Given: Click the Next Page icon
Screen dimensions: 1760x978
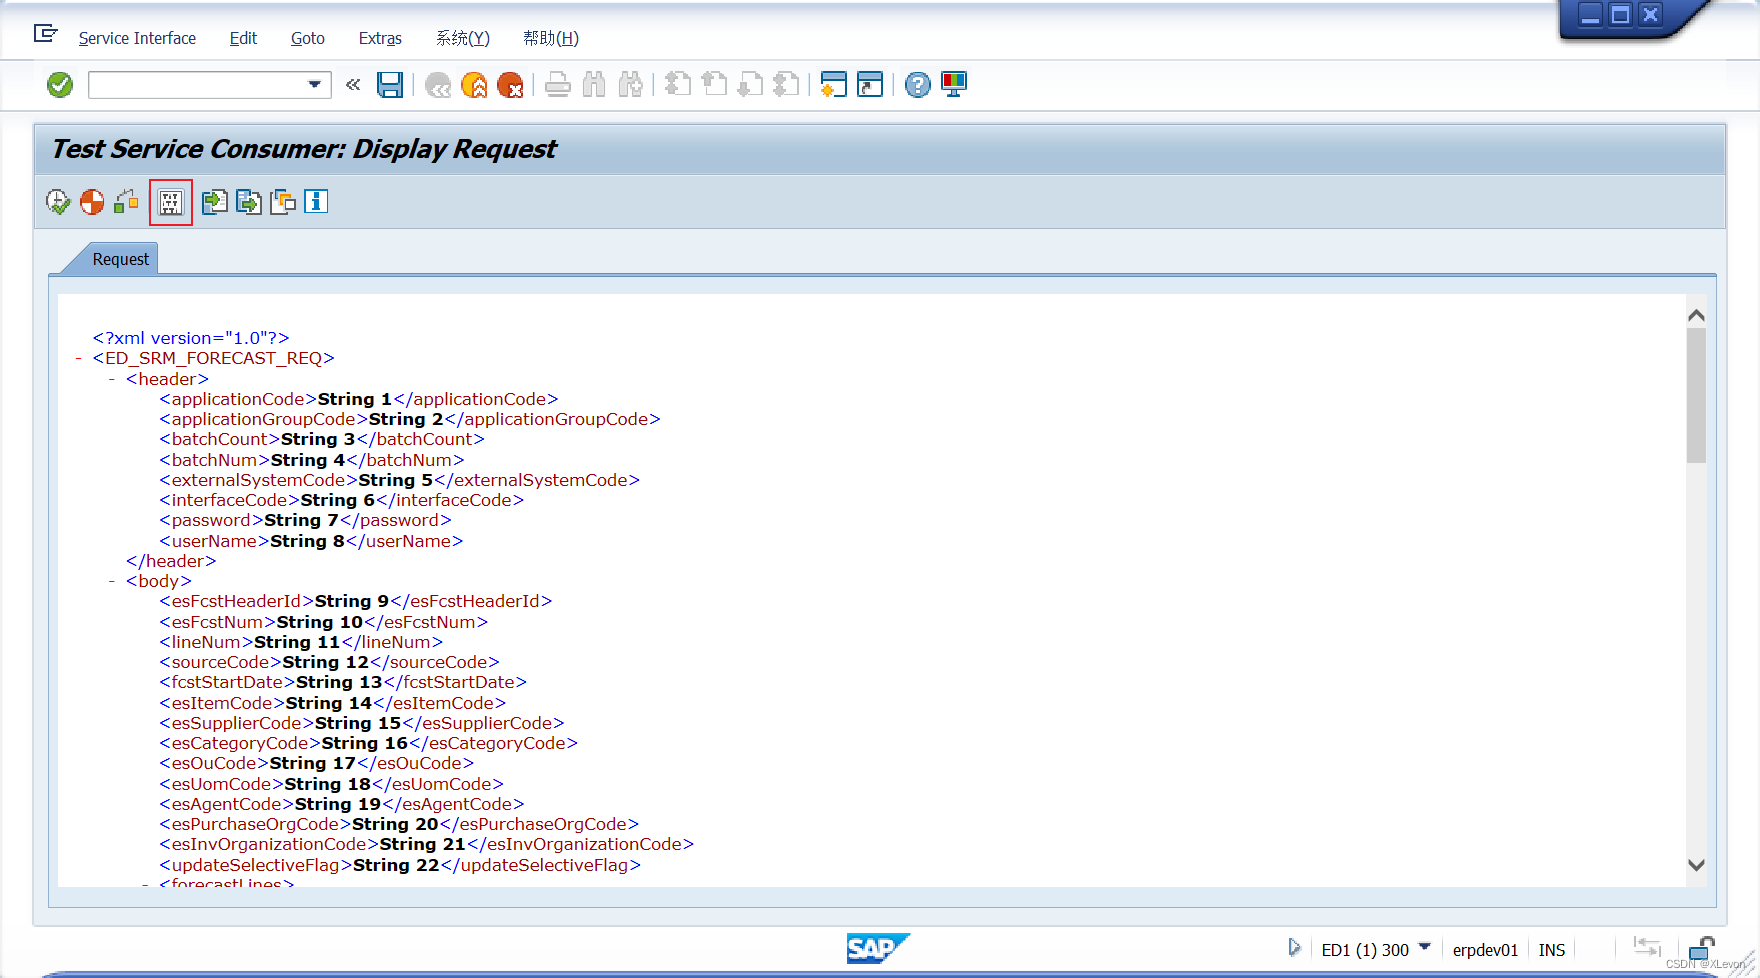Looking at the screenshot, I should click(750, 85).
